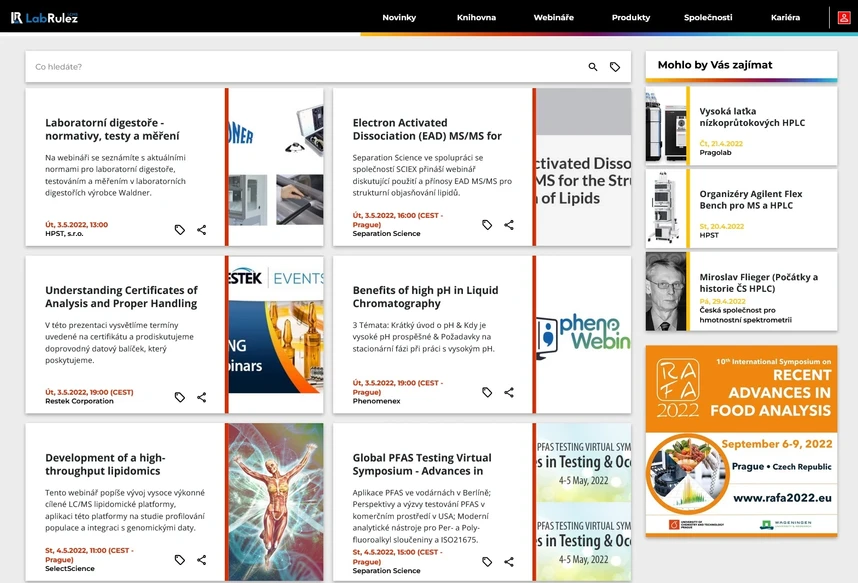Image resolution: width=858 pixels, height=583 pixels.
Task: Click the PFAS Testing symposium thumbnail
Action: click(x=583, y=502)
